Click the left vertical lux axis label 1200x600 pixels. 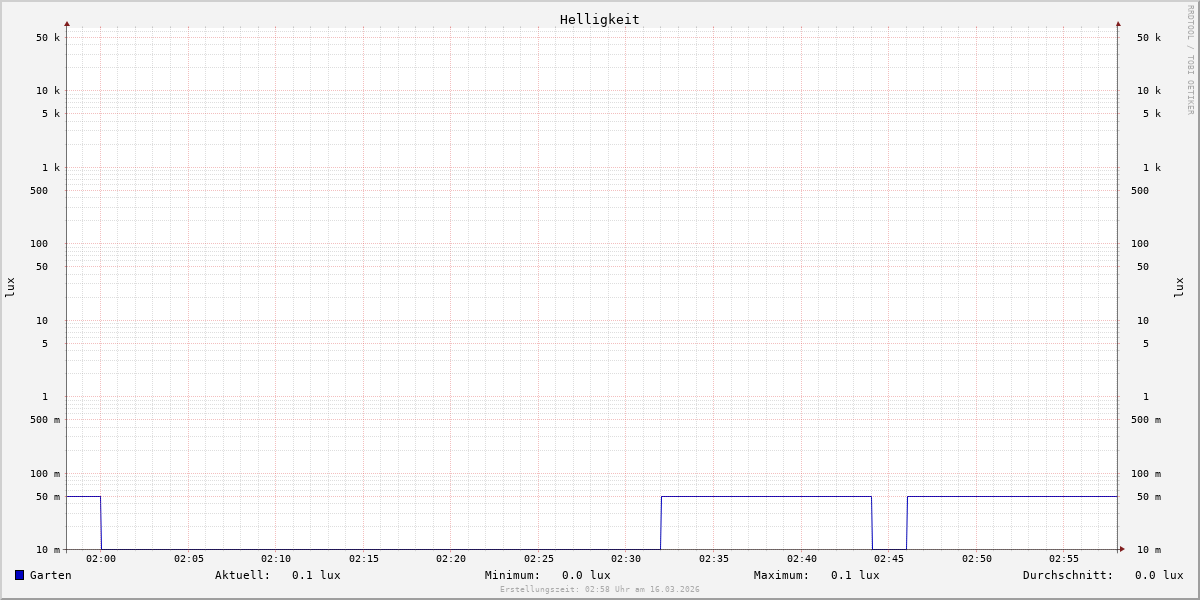click(10, 287)
